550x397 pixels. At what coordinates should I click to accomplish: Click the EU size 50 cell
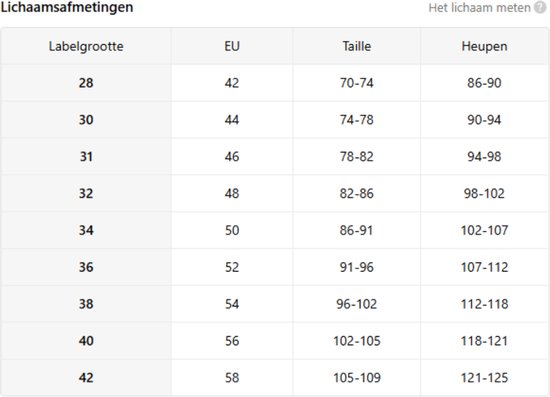[232, 230]
